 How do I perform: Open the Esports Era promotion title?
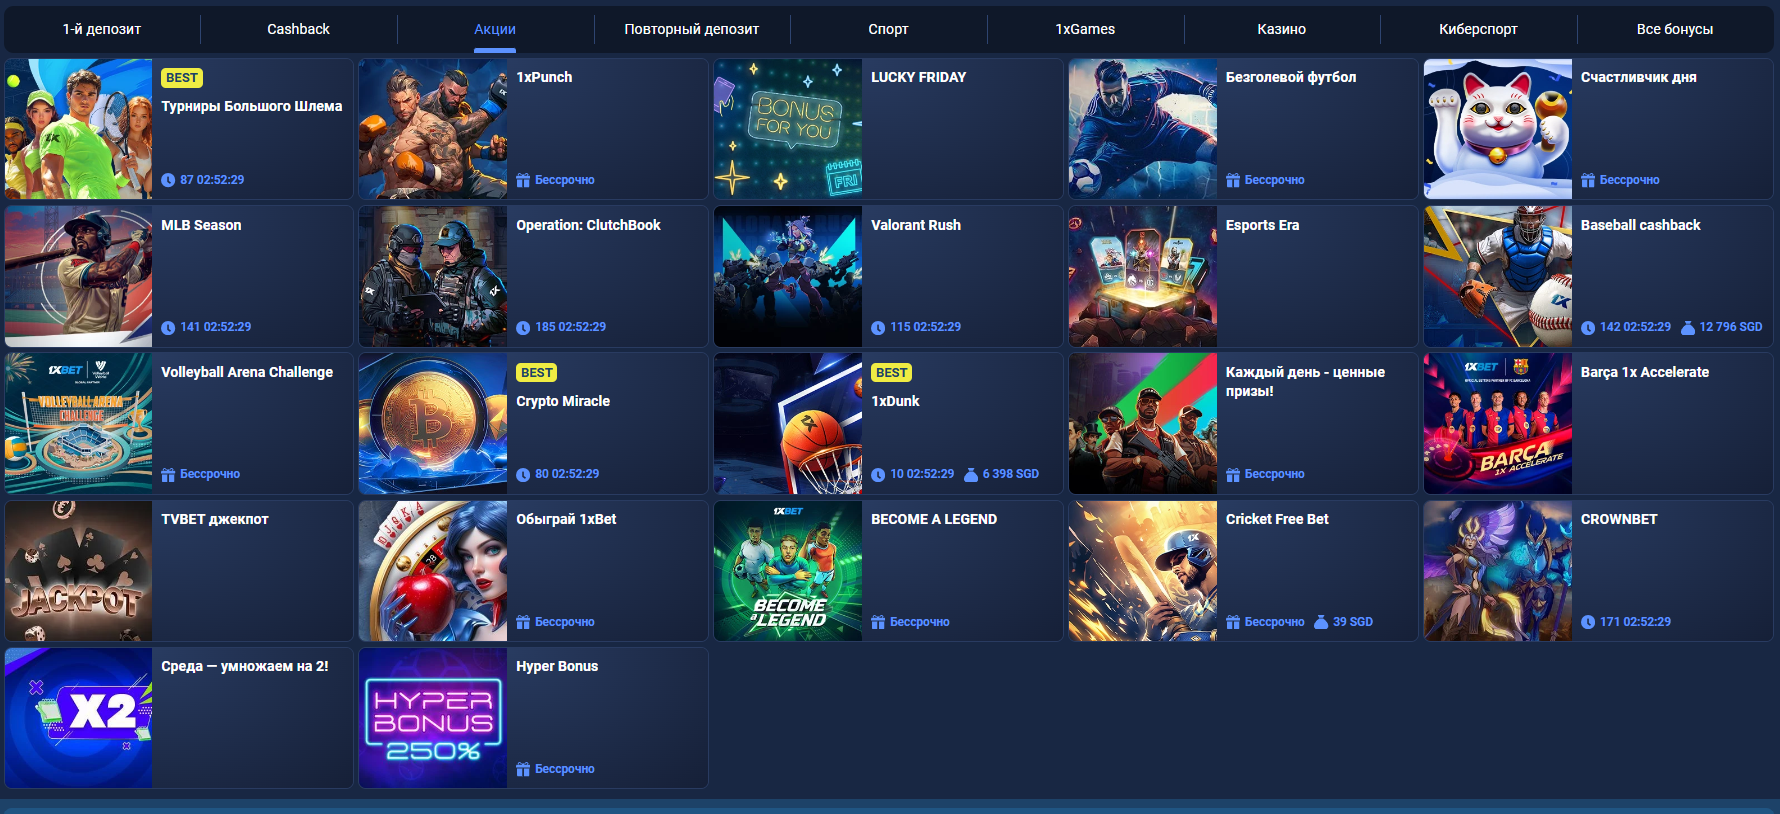click(1262, 225)
